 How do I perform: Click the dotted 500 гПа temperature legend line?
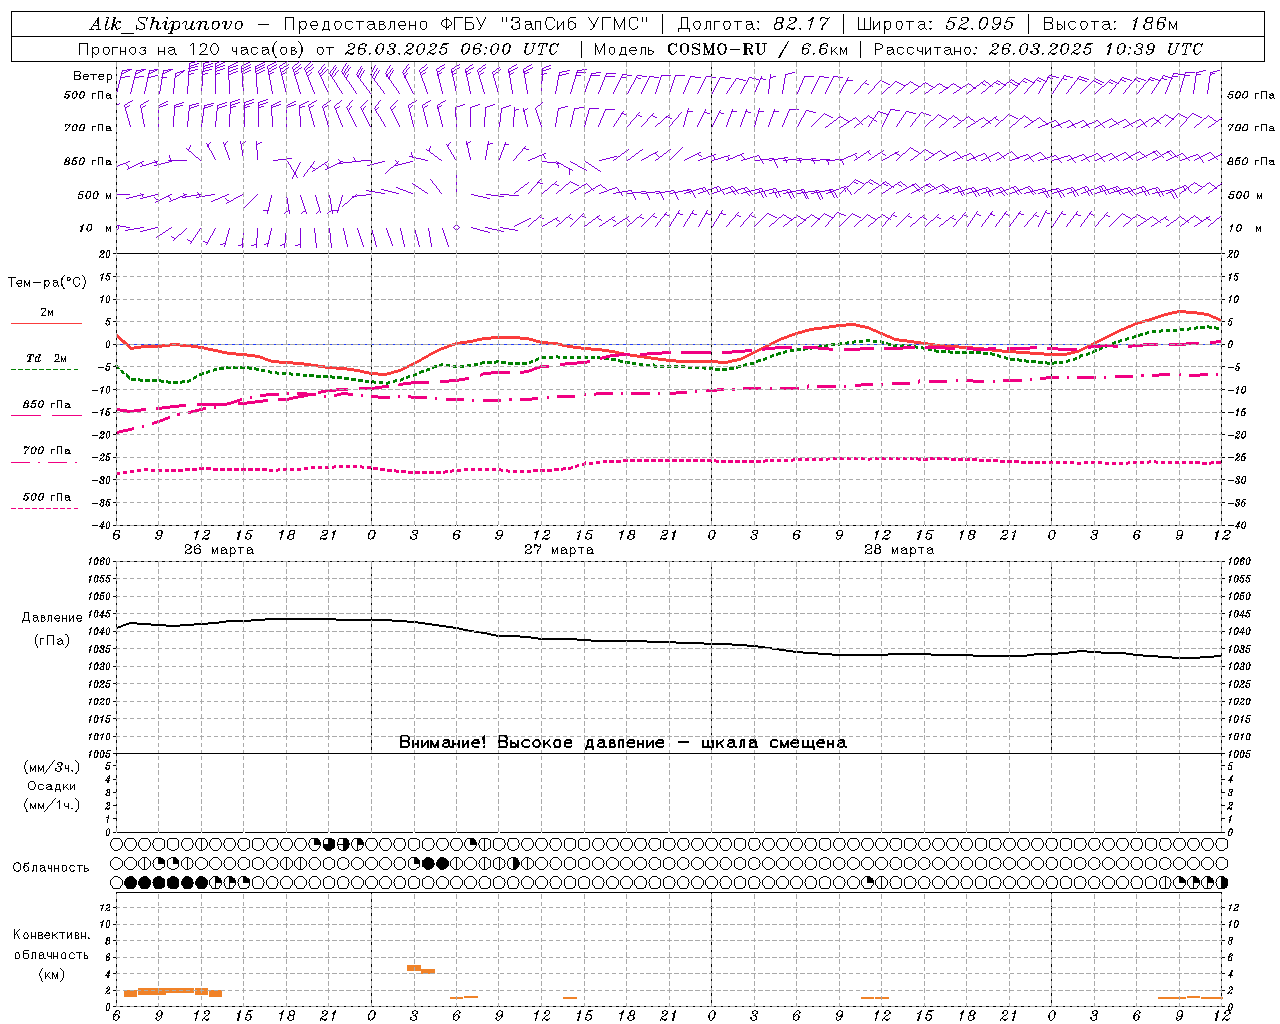[45, 508]
